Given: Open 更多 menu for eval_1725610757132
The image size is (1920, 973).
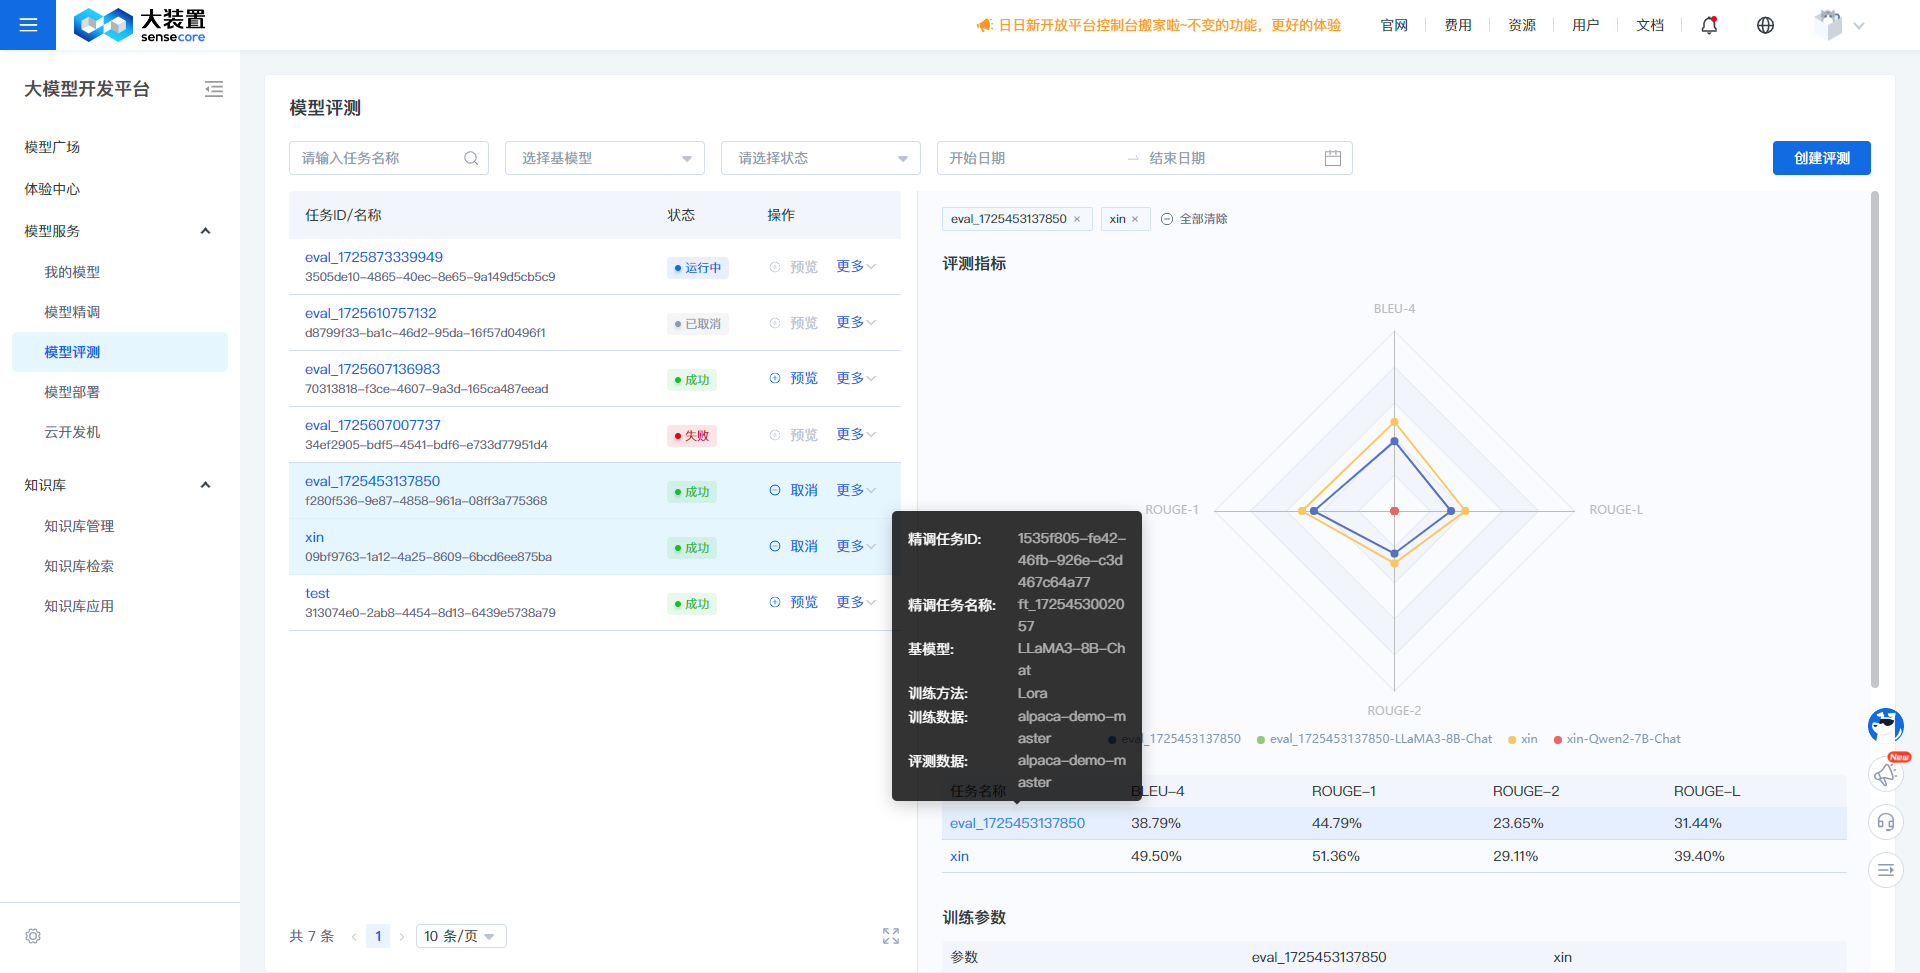Looking at the screenshot, I should point(856,322).
